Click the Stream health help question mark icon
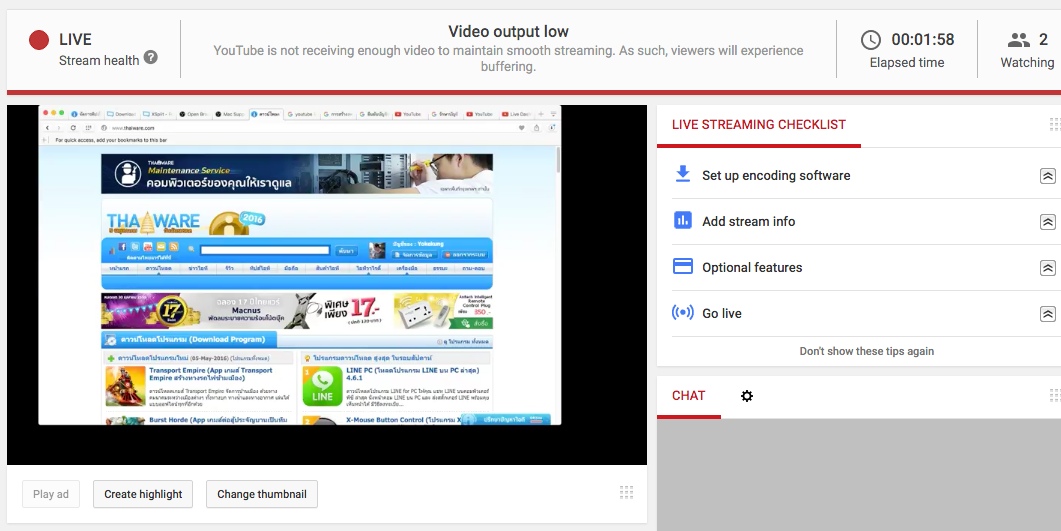The height and width of the screenshot is (531, 1061). [151, 58]
